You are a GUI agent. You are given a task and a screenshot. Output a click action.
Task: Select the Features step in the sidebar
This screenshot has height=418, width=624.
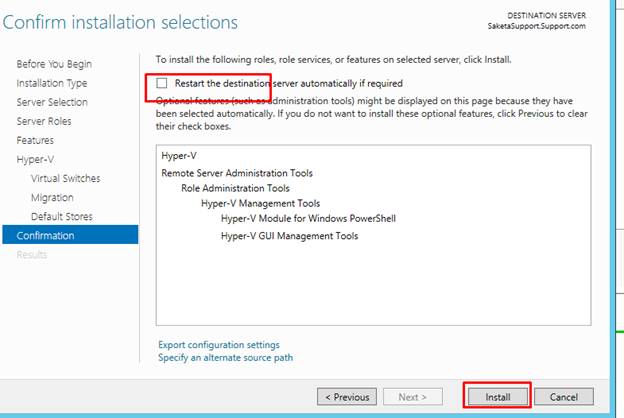[35, 140]
